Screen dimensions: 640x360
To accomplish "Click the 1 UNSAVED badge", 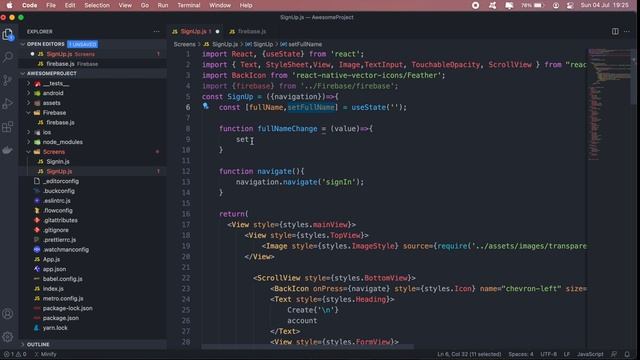I will click(x=83, y=44).
